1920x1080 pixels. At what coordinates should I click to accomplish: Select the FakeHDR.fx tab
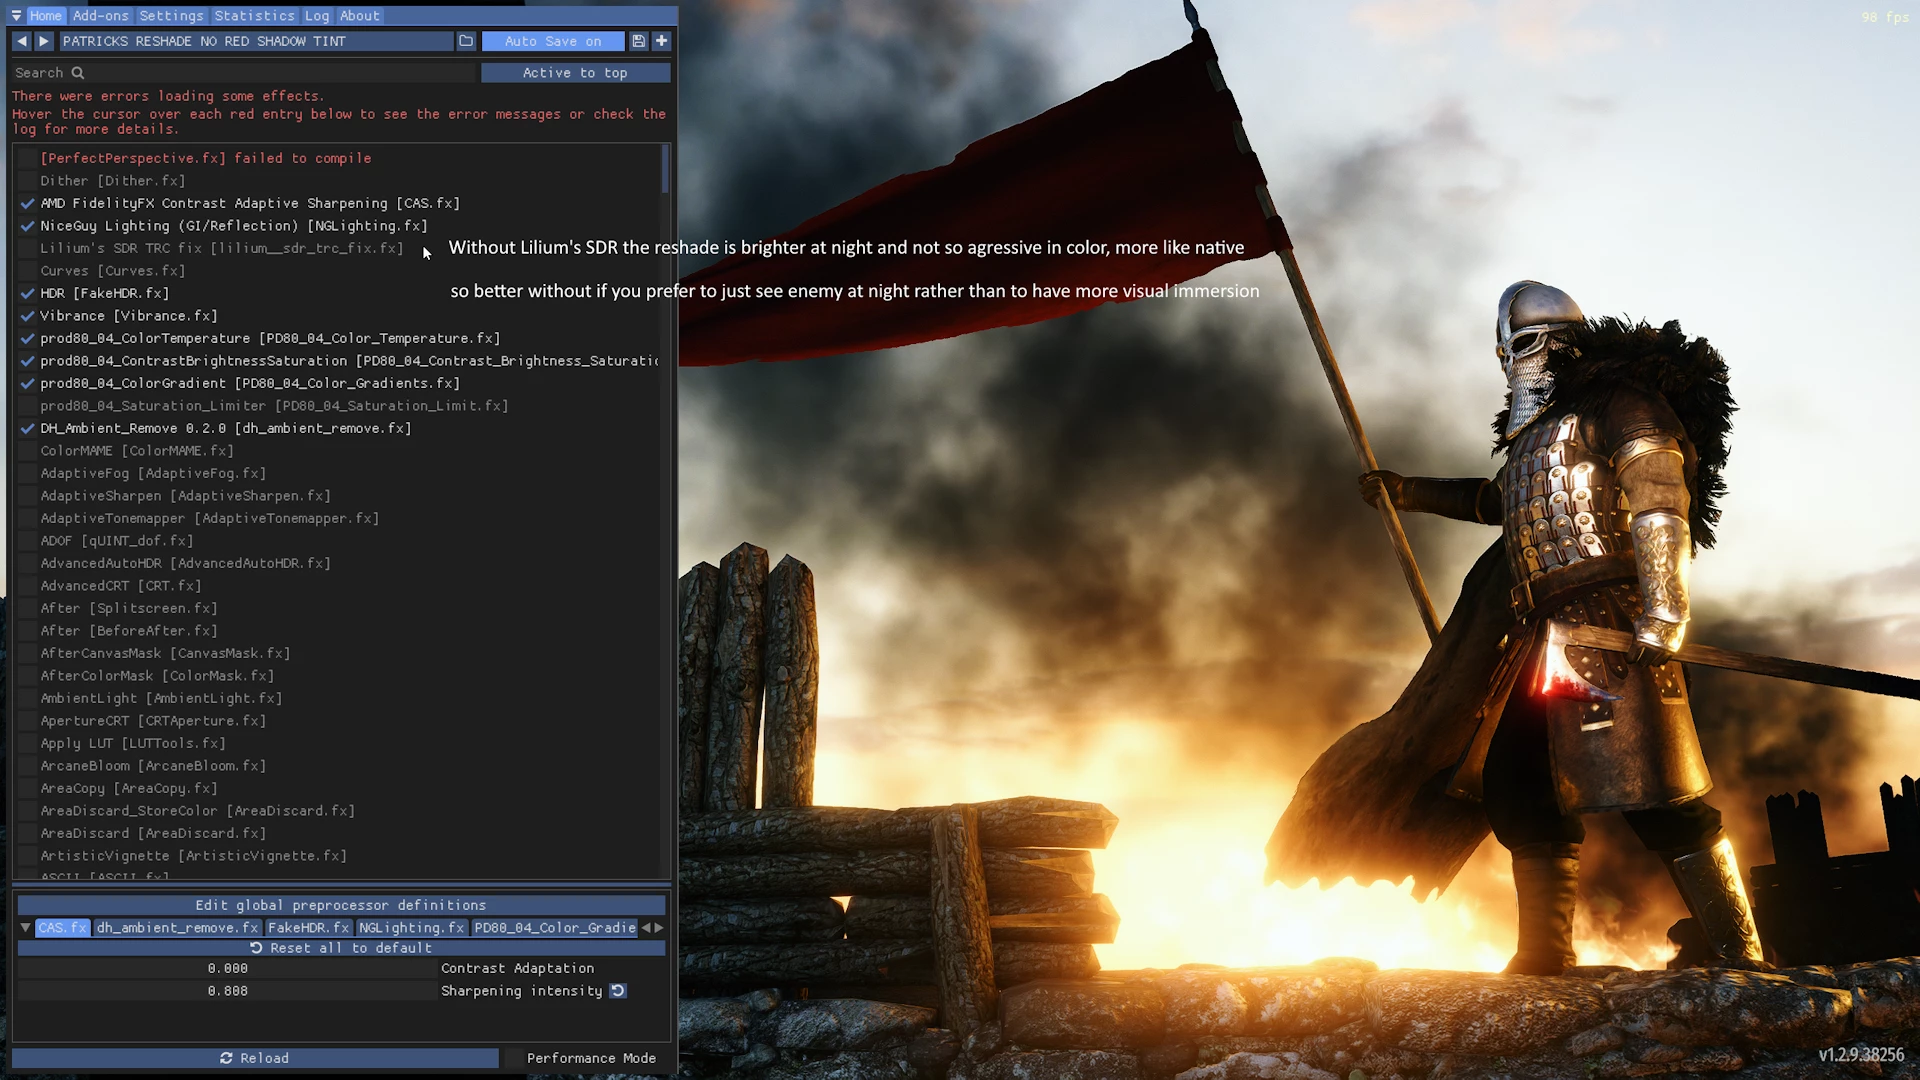308,928
